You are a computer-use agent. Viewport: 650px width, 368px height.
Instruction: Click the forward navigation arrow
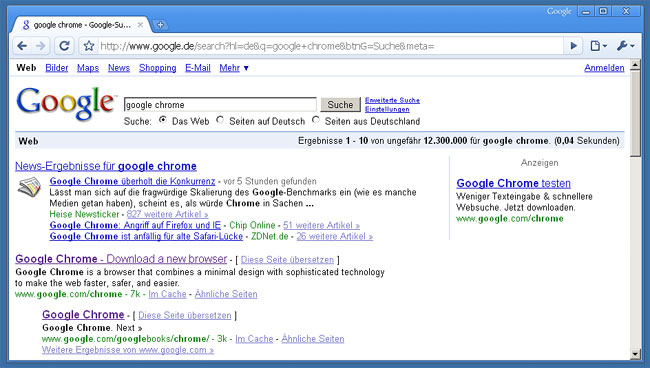pos(41,46)
